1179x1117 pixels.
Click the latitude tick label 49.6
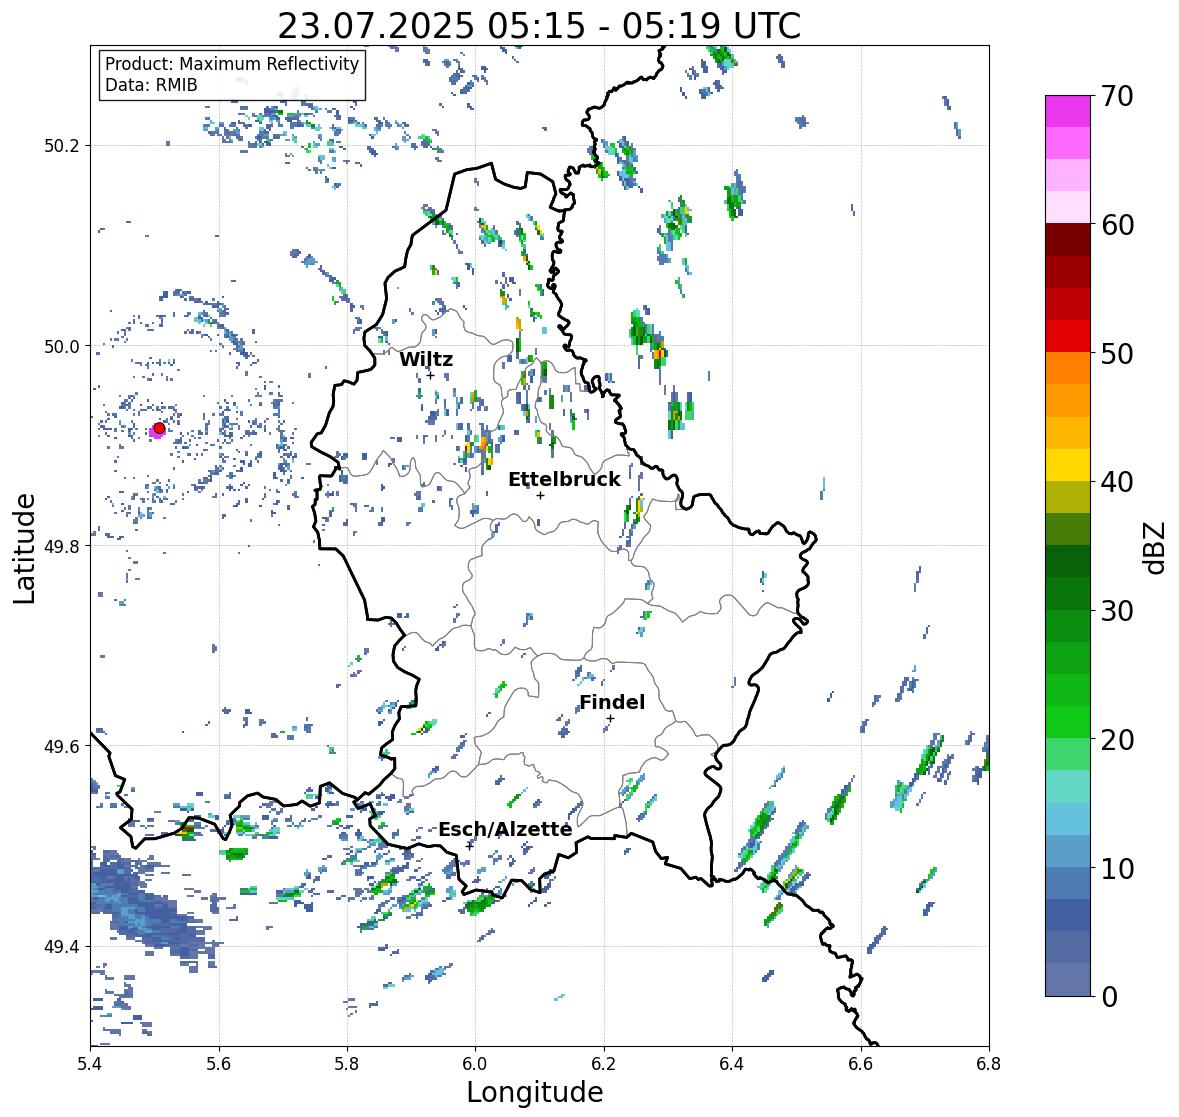tap(61, 746)
